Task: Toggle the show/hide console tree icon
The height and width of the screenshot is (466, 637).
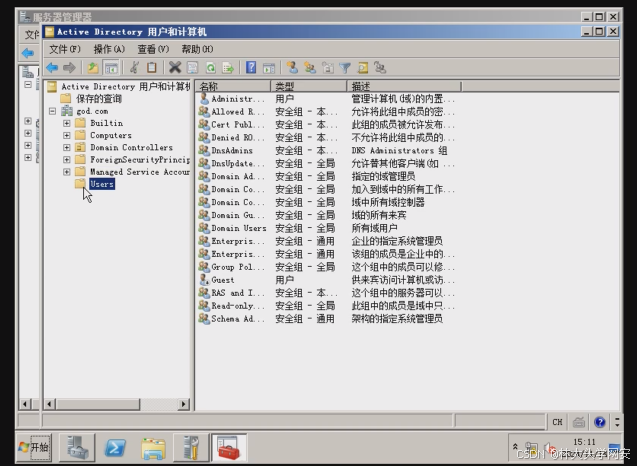Action: tap(111, 67)
